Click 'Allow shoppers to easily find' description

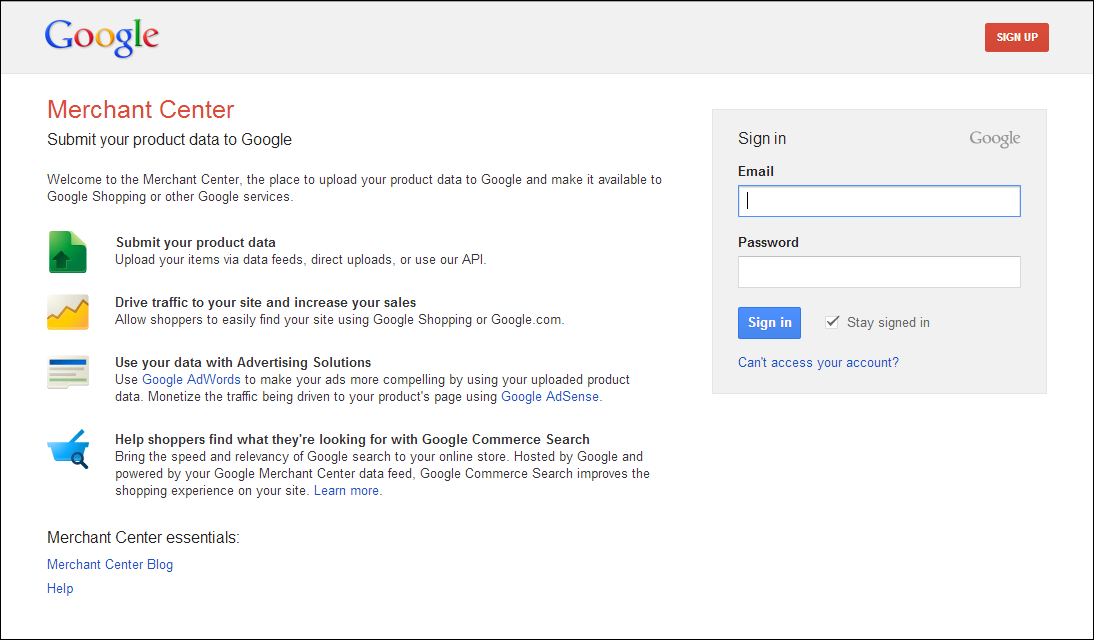[340, 320]
